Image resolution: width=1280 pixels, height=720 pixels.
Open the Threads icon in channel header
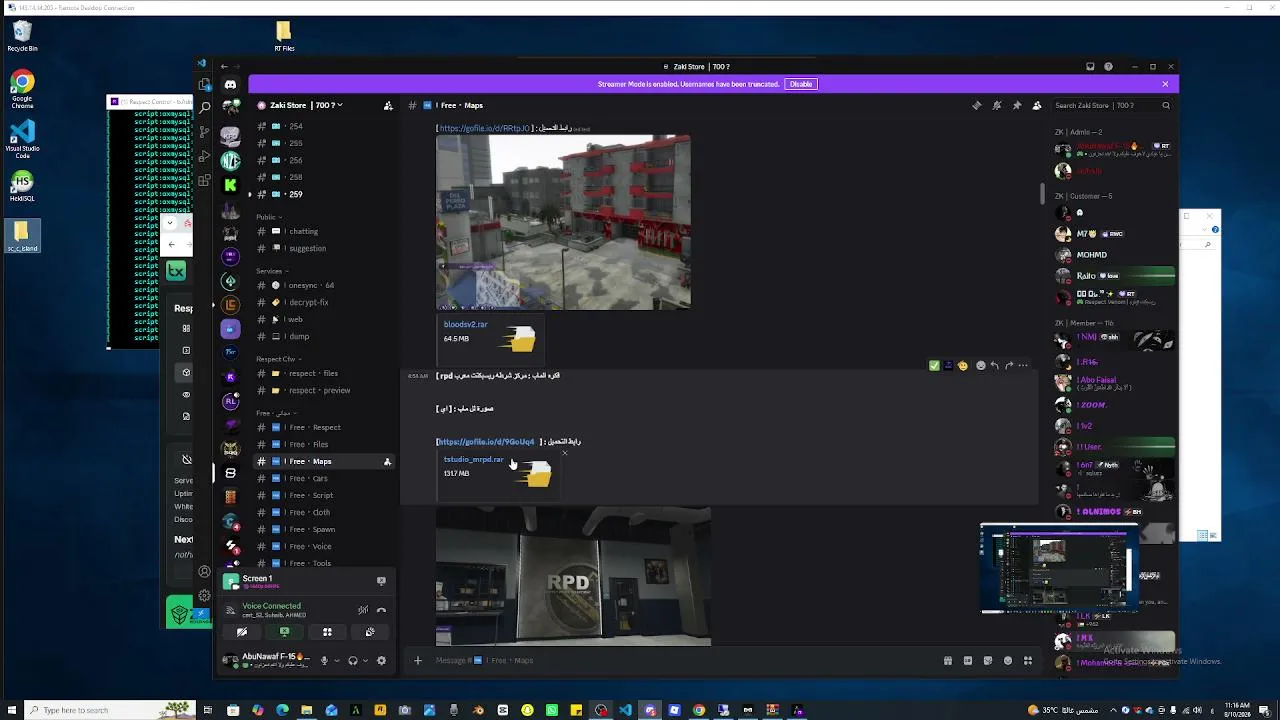[977, 105]
